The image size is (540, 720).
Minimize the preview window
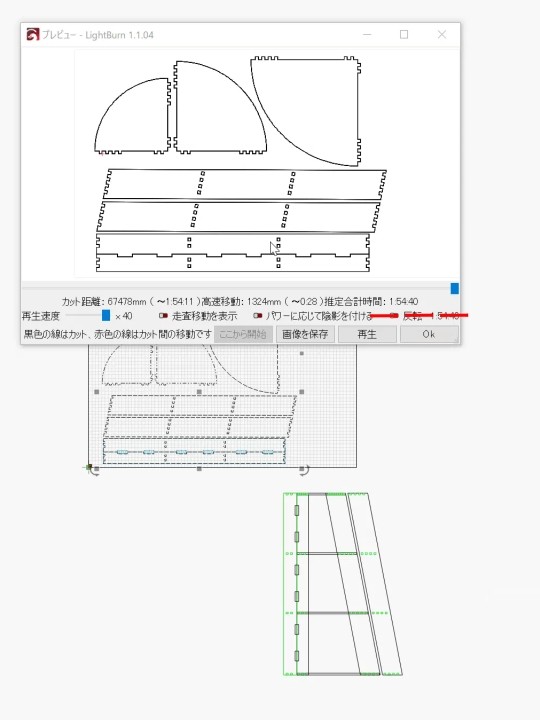[367, 34]
